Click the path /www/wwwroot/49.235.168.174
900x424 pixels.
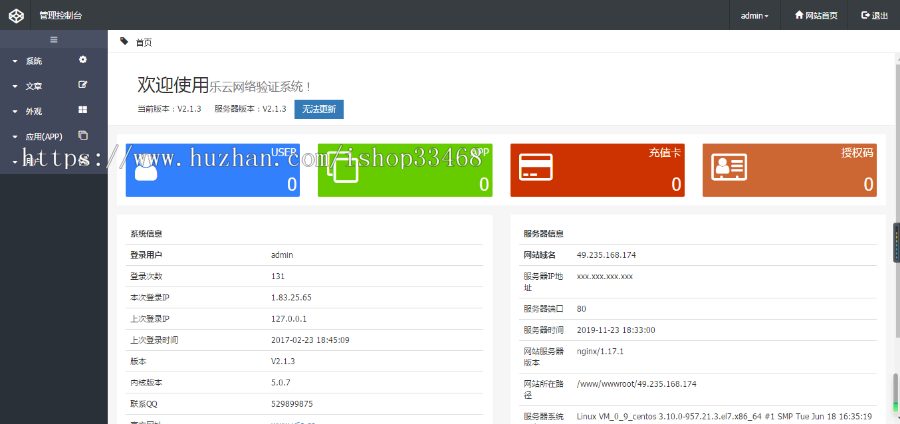pos(636,384)
